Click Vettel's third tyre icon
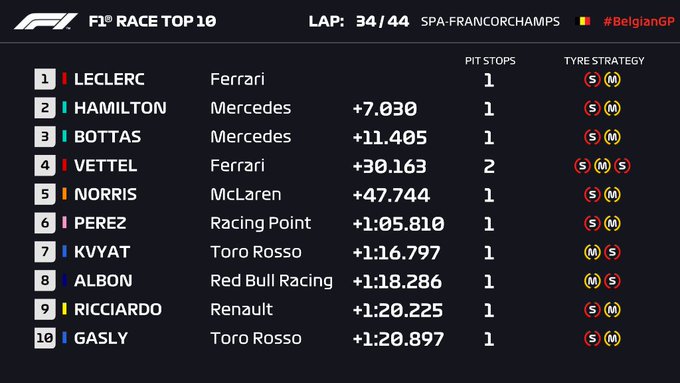The height and width of the screenshot is (383, 680). click(x=622, y=166)
